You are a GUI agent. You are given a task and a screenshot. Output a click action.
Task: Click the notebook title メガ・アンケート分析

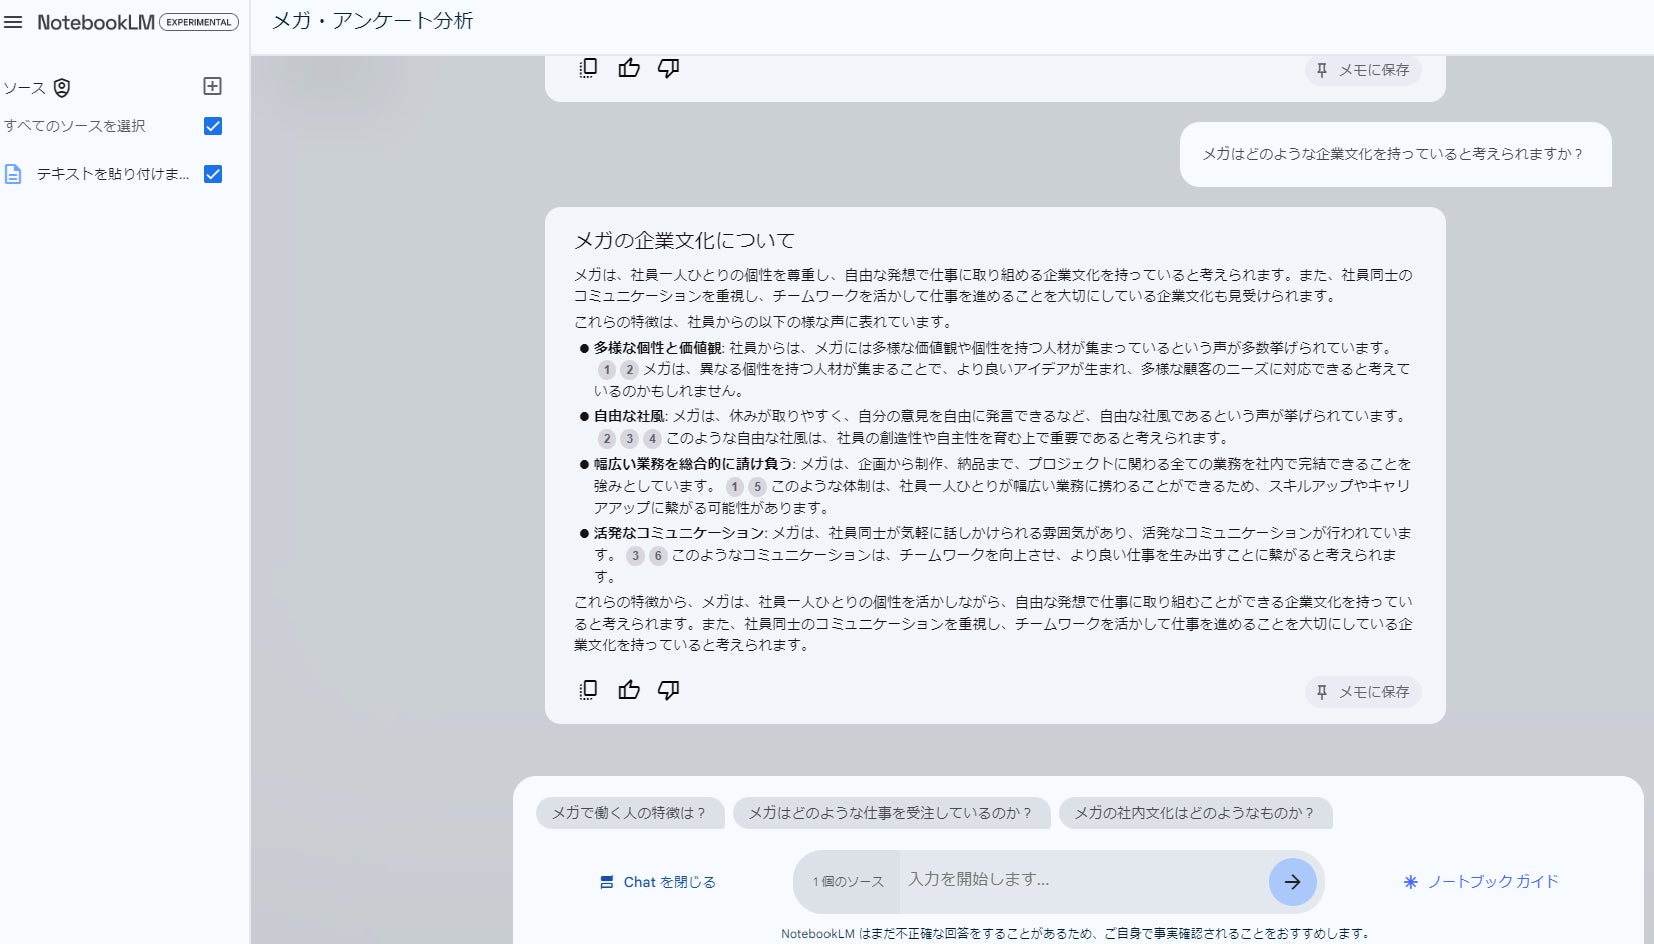click(x=373, y=21)
